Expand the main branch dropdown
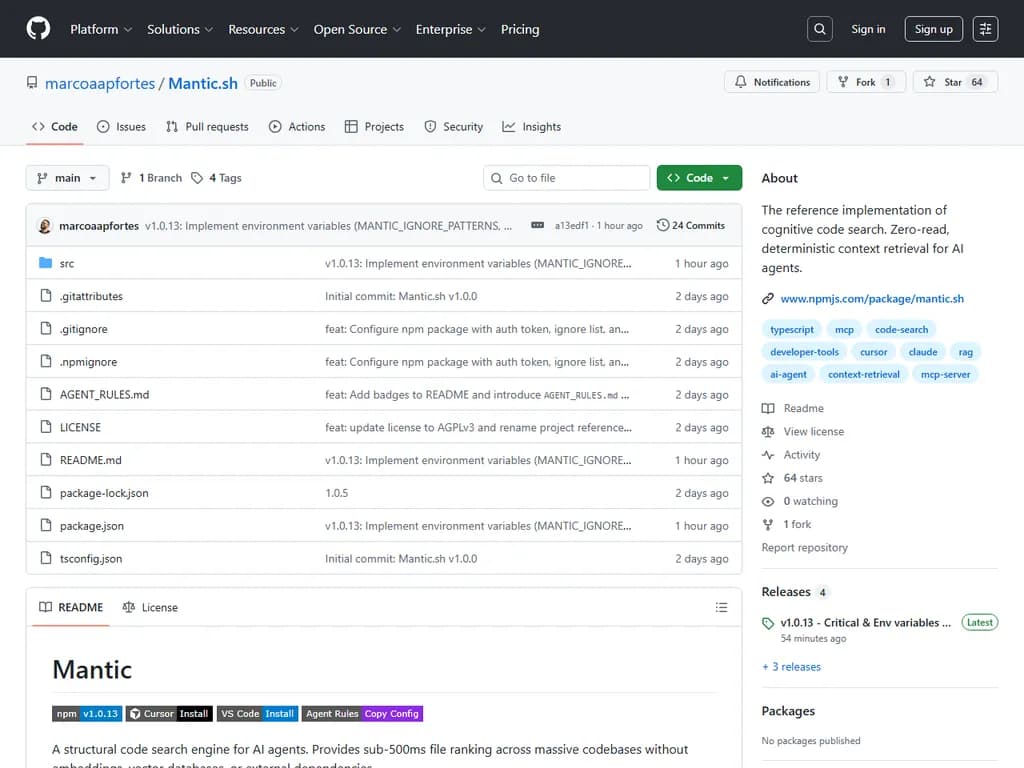The width and height of the screenshot is (1024, 768). click(x=67, y=178)
